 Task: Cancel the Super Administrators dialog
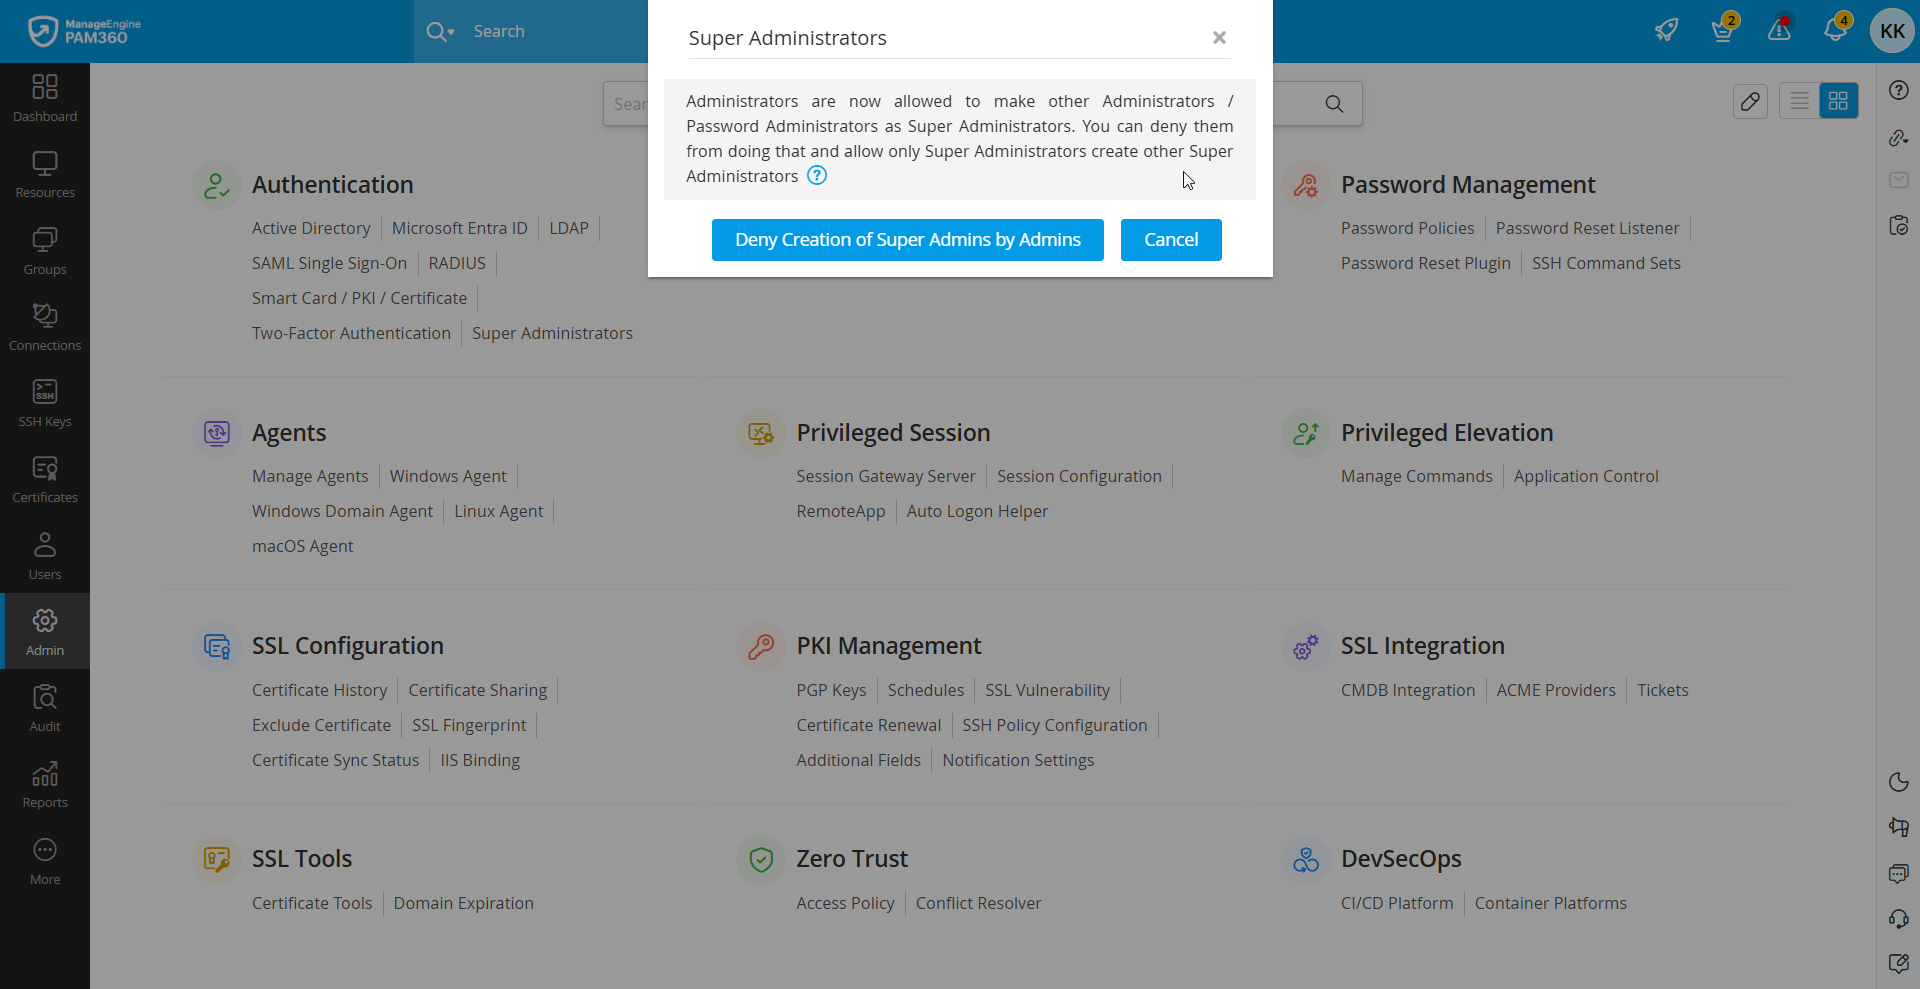1170,240
